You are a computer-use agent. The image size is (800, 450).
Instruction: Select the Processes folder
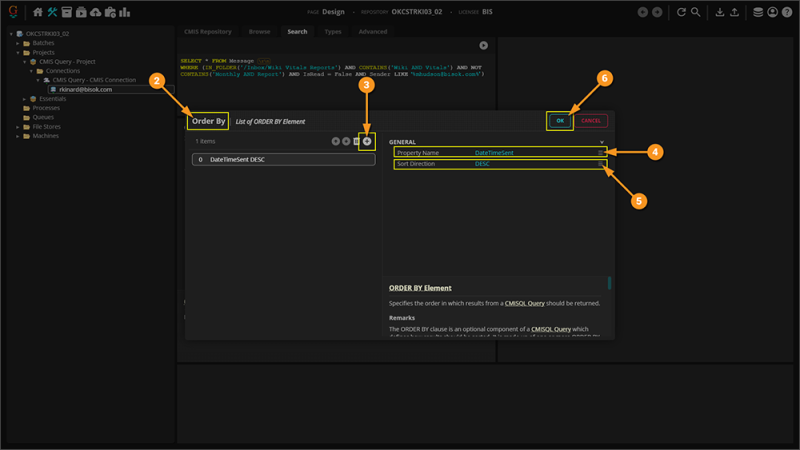(46, 108)
